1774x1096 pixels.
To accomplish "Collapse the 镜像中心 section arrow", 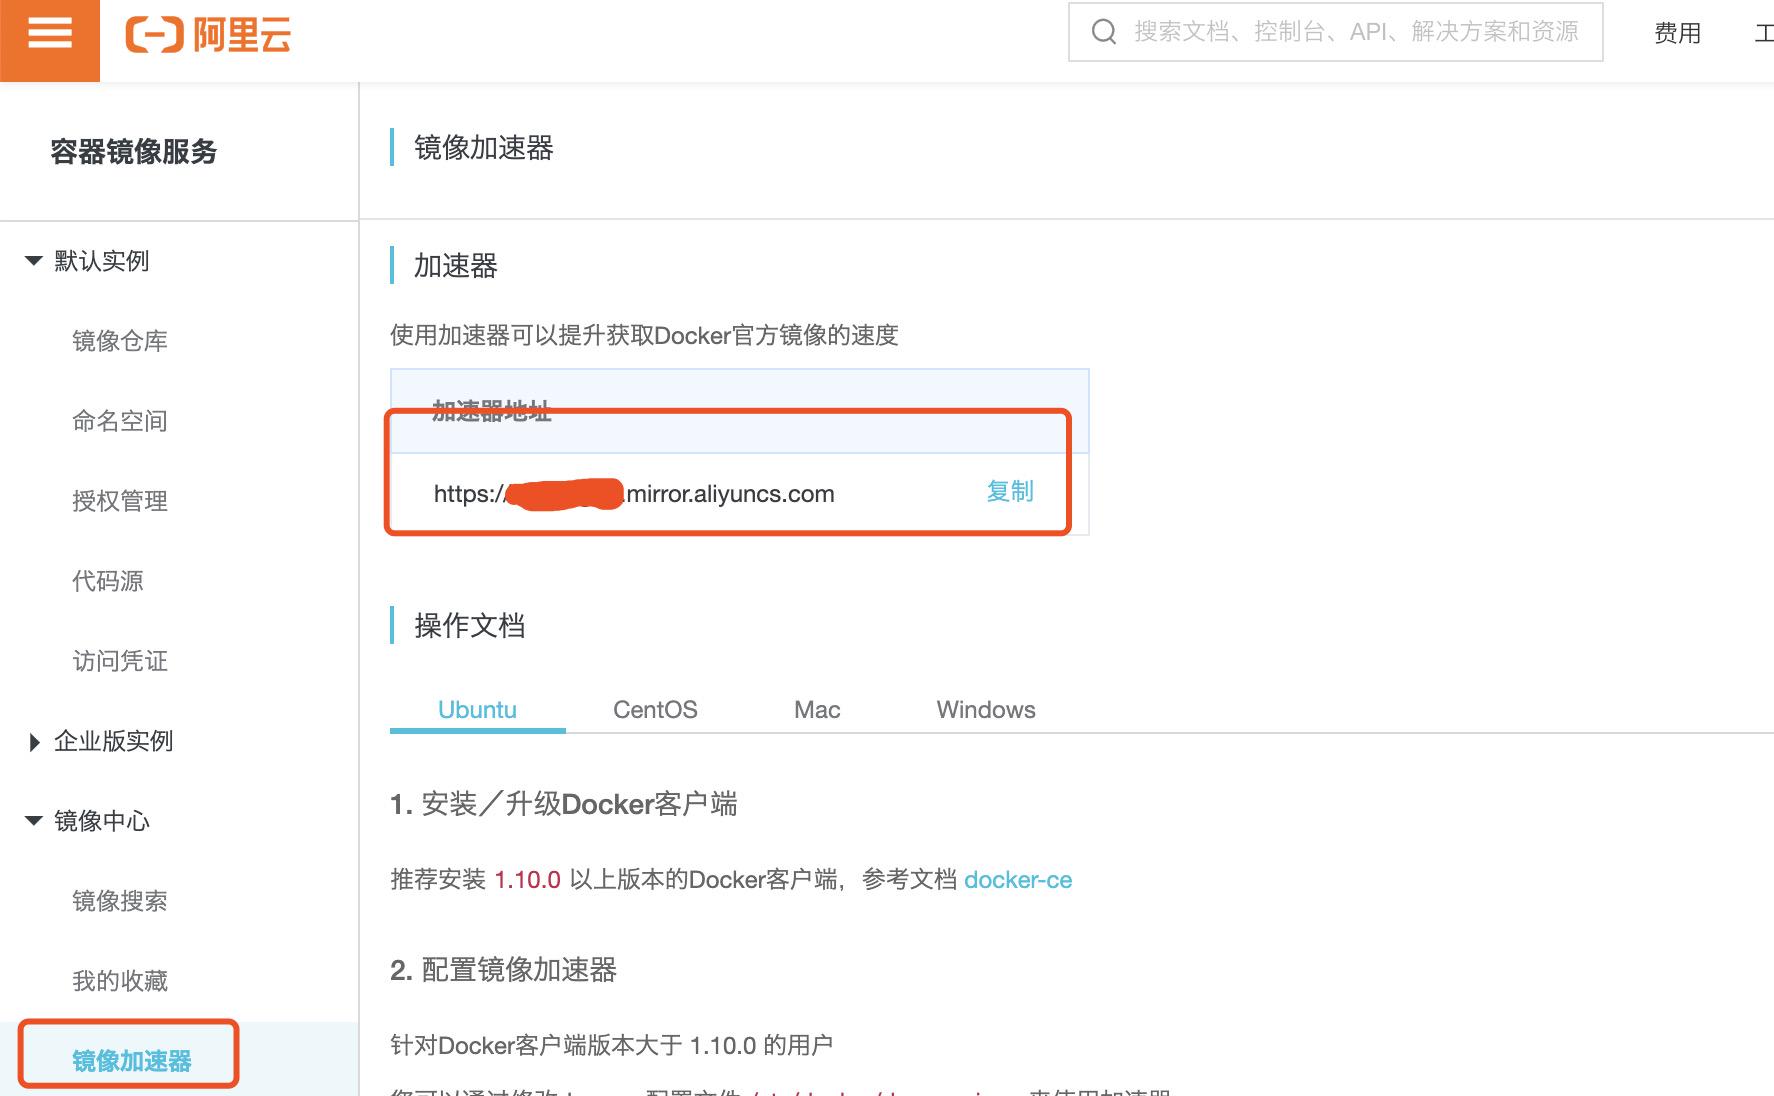I will (34, 821).
